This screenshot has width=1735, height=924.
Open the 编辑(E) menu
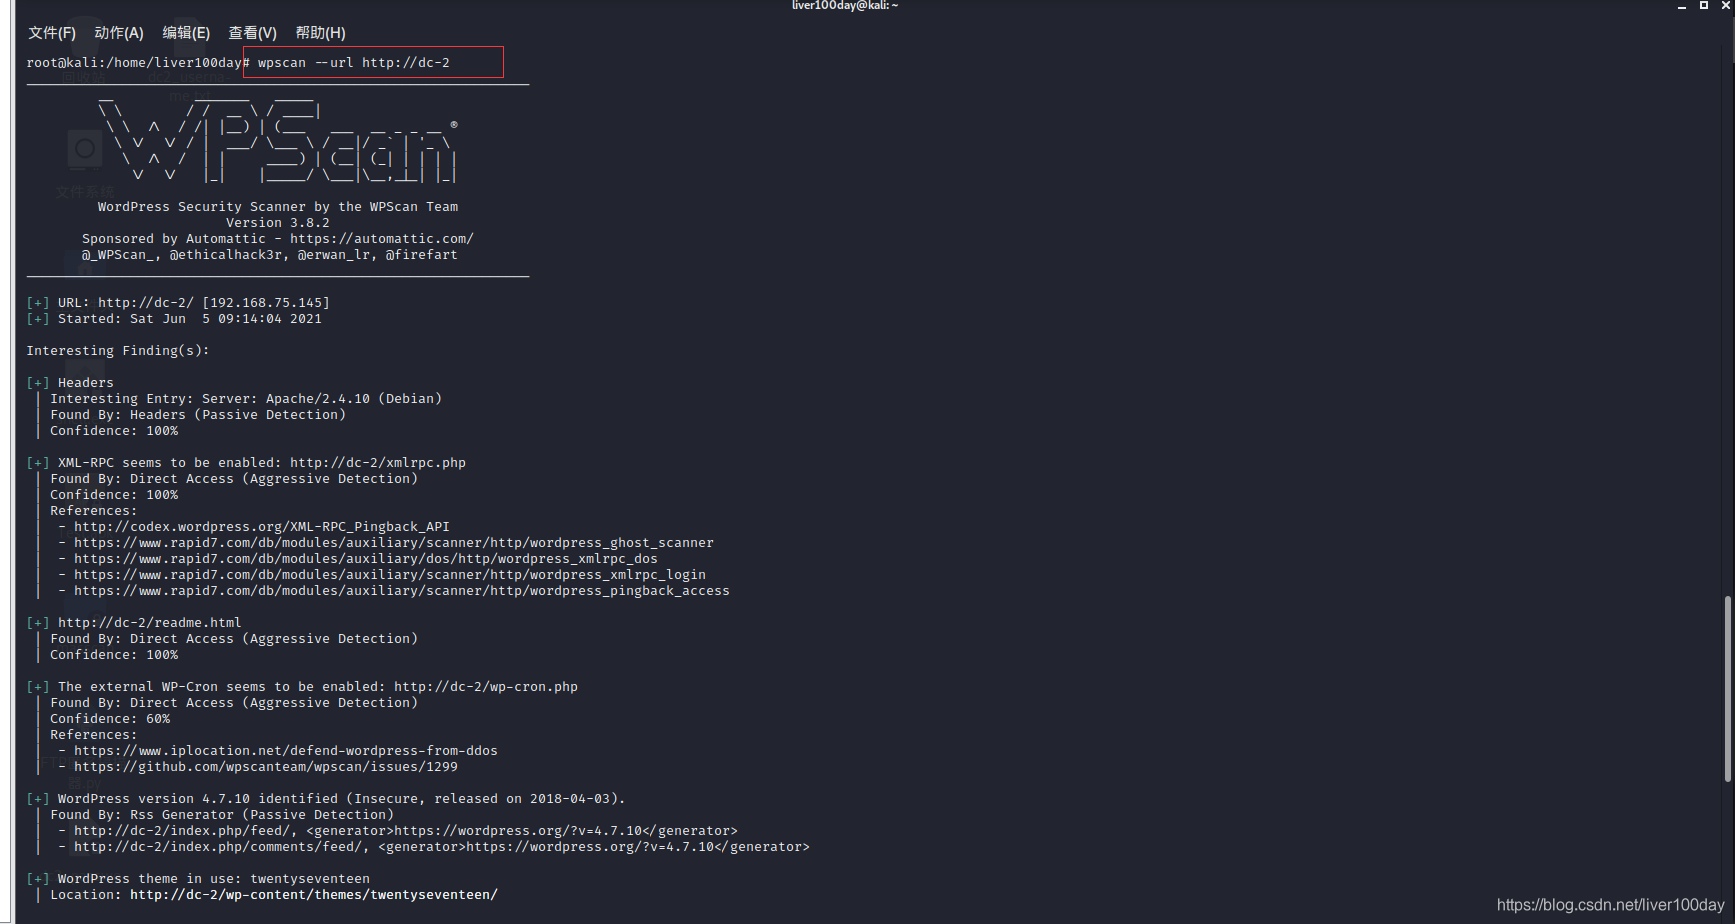[186, 33]
